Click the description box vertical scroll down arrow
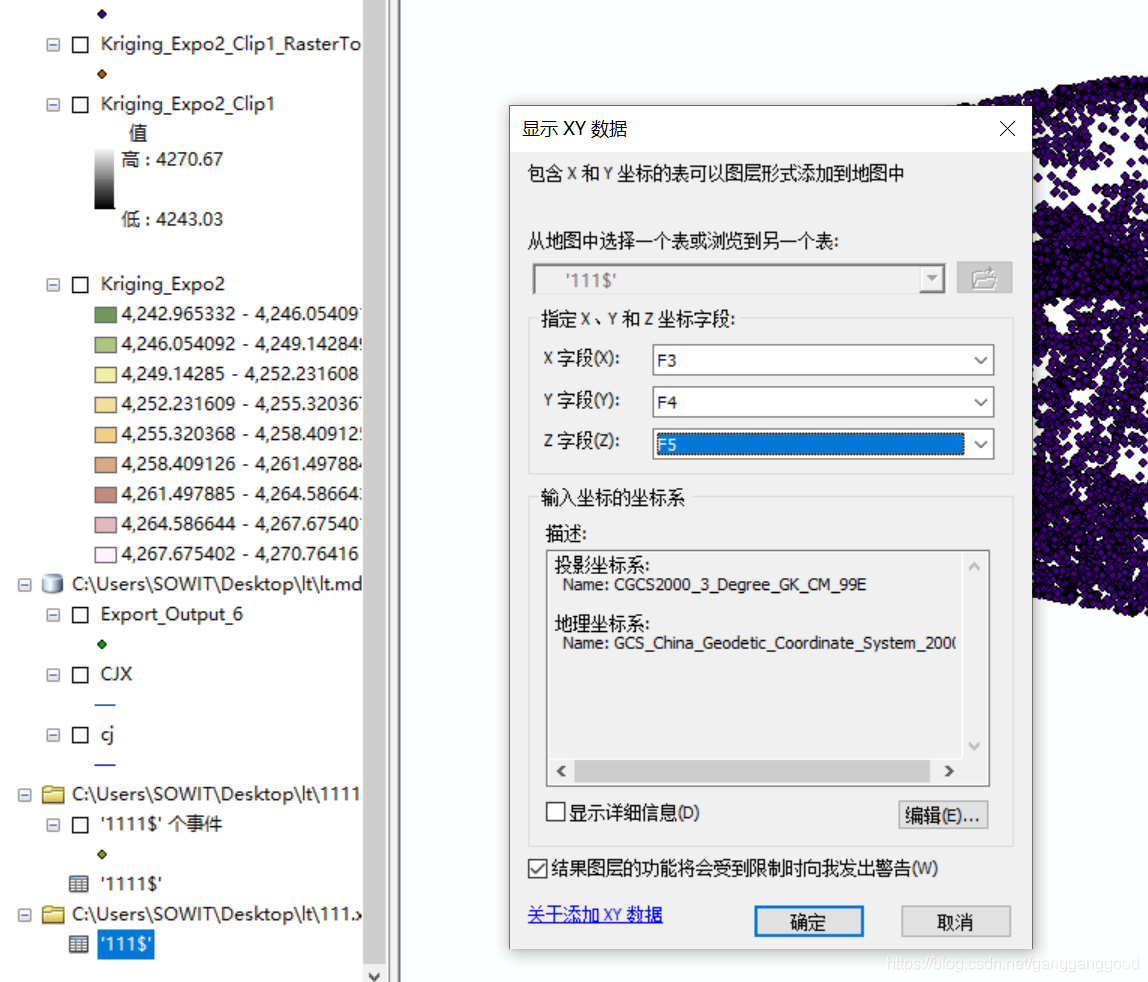Viewport: 1148px width, 982px height. [974, 746]
